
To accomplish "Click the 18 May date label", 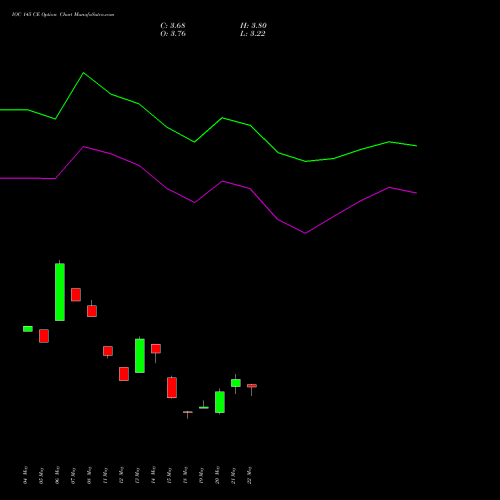I will pyautogui.click(x=186, y=475).
